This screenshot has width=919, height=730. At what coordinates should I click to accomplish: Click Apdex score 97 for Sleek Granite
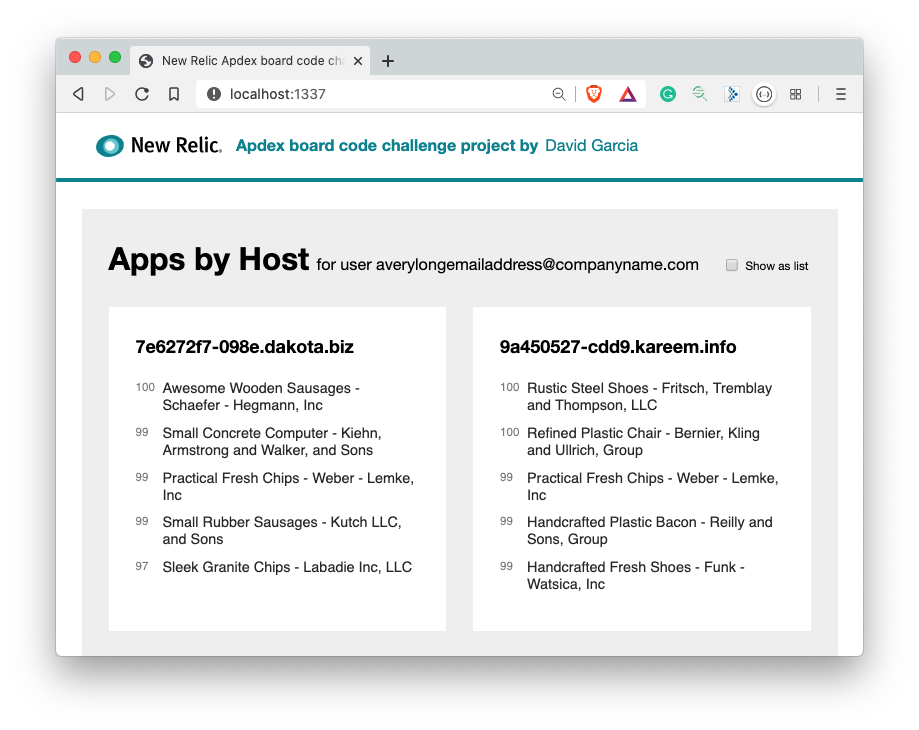click(x=142, y=567)
